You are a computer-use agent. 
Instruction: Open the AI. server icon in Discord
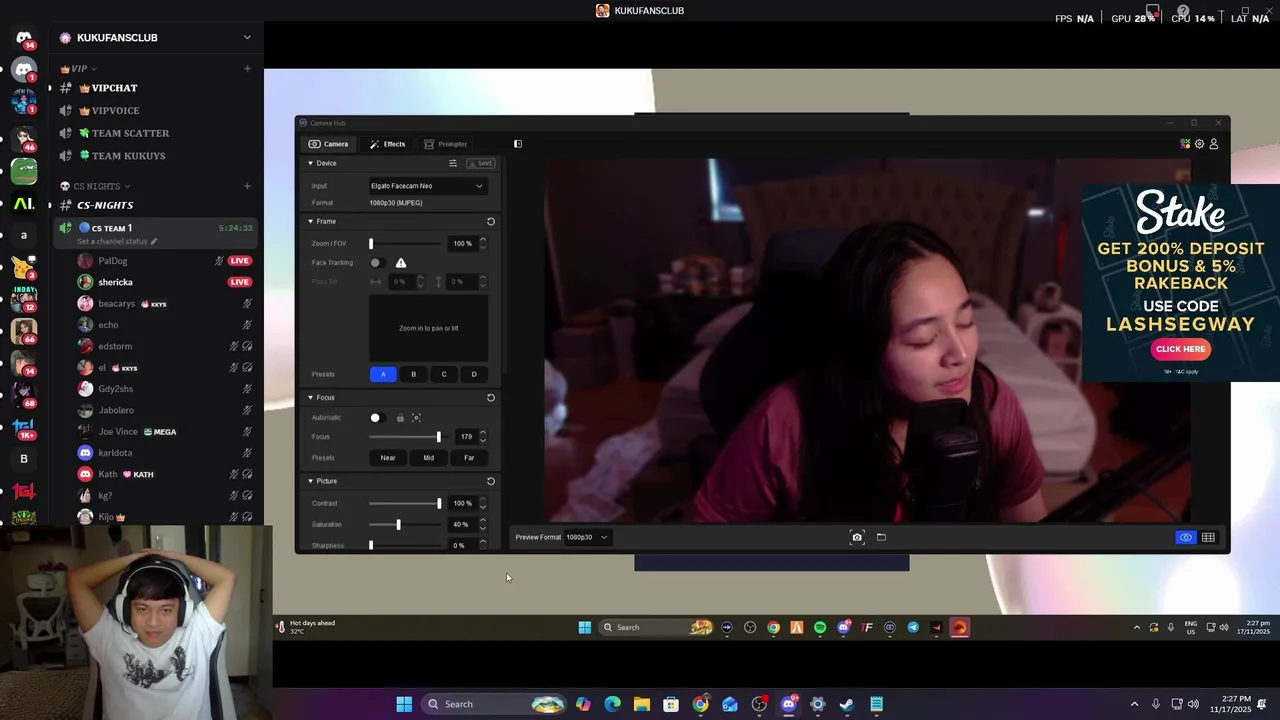click(x=24, y=203)
